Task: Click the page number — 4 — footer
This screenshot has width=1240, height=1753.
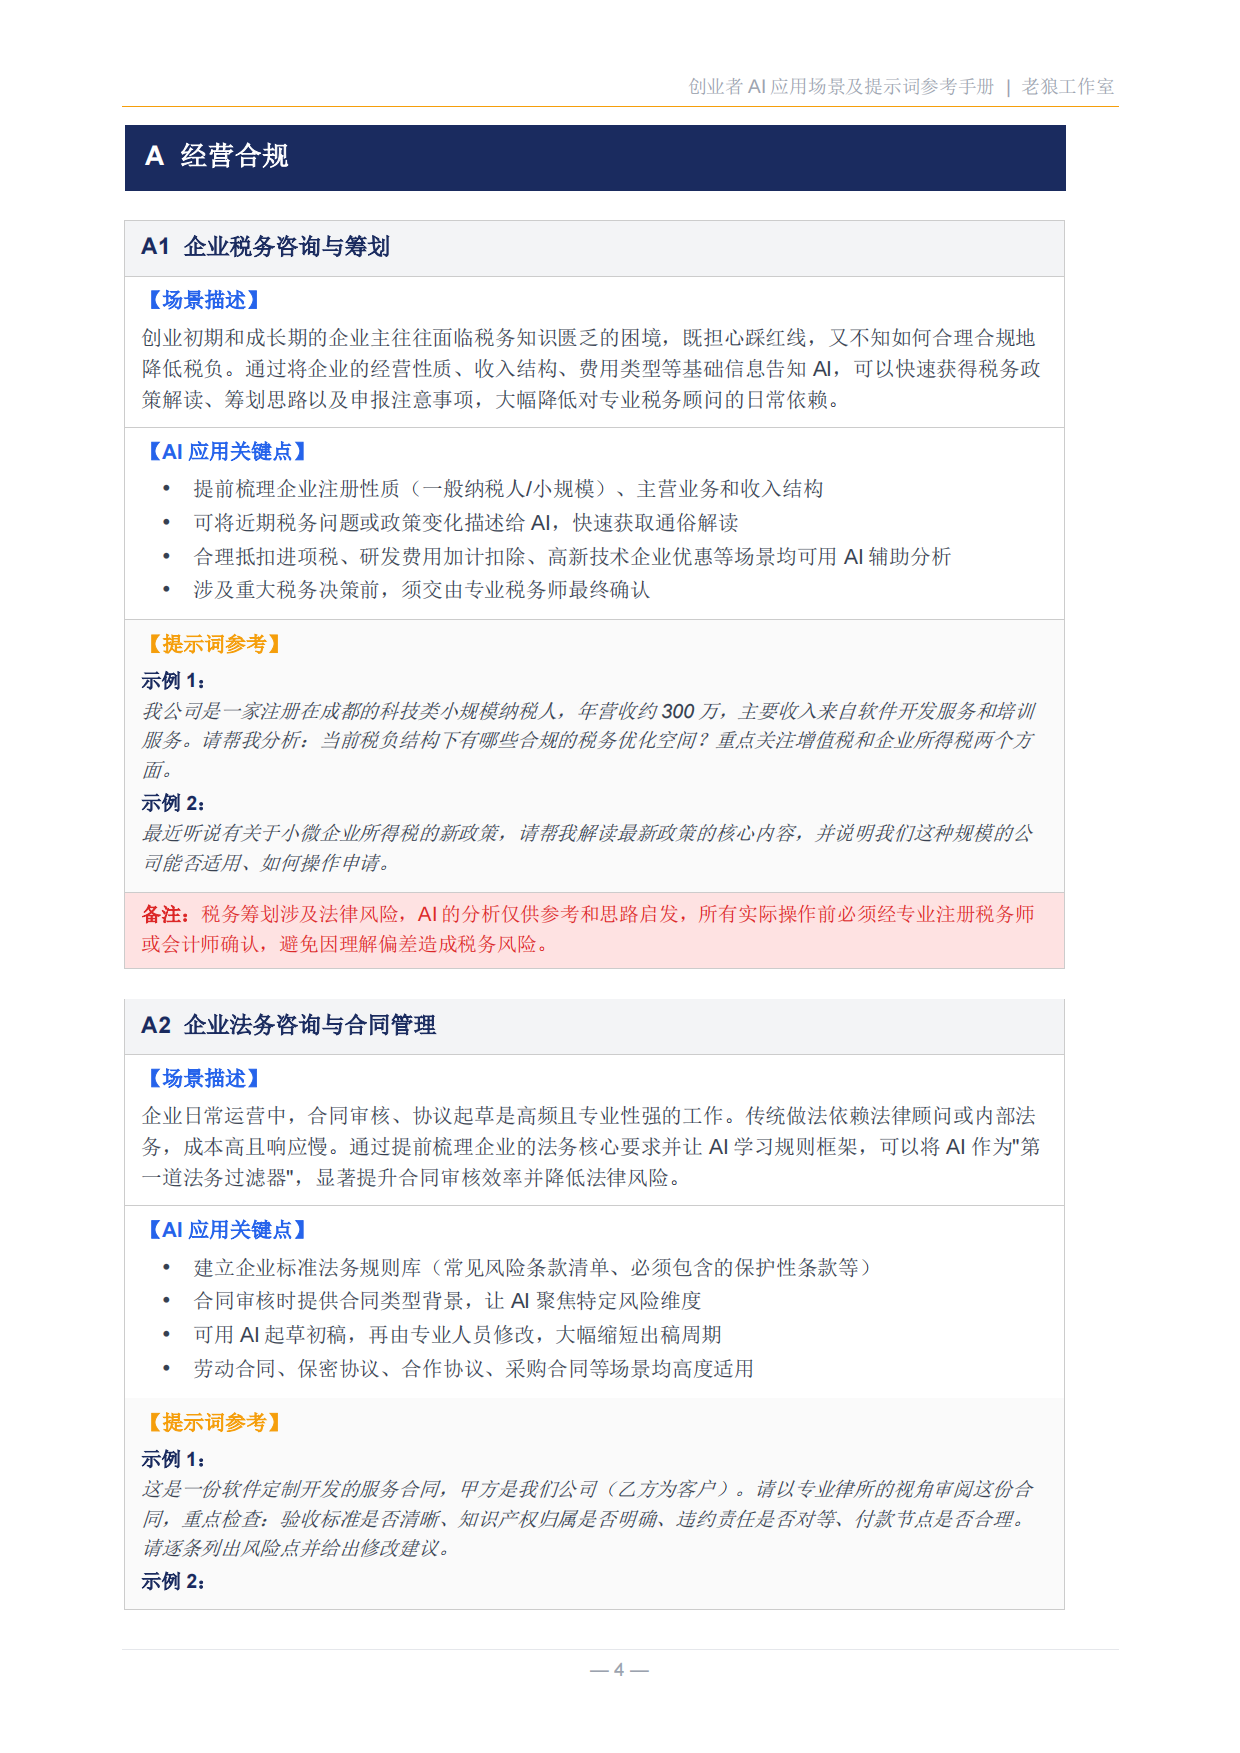Action: pyautogui.click(x=619, y=1670)
